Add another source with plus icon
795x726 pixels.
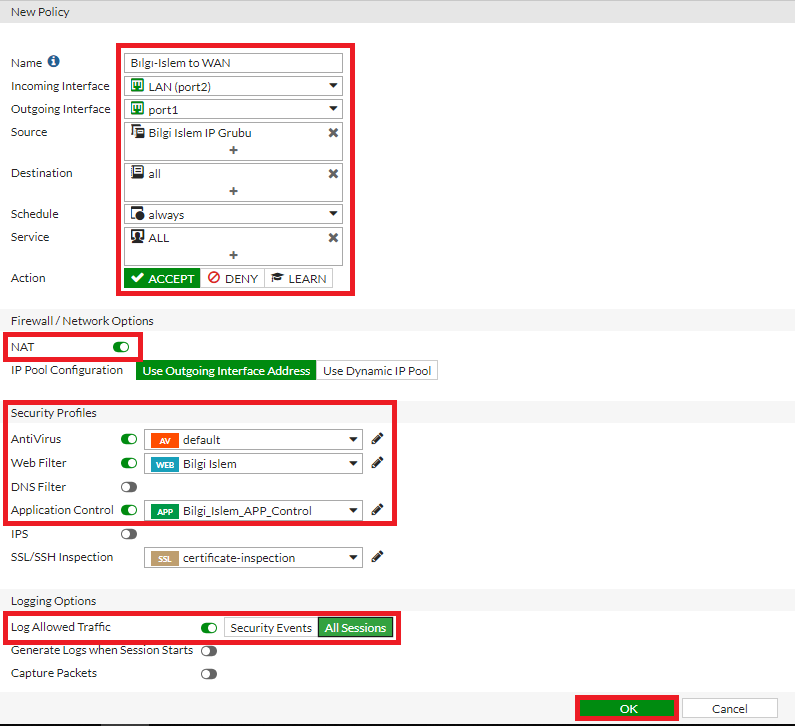[233, 150]
